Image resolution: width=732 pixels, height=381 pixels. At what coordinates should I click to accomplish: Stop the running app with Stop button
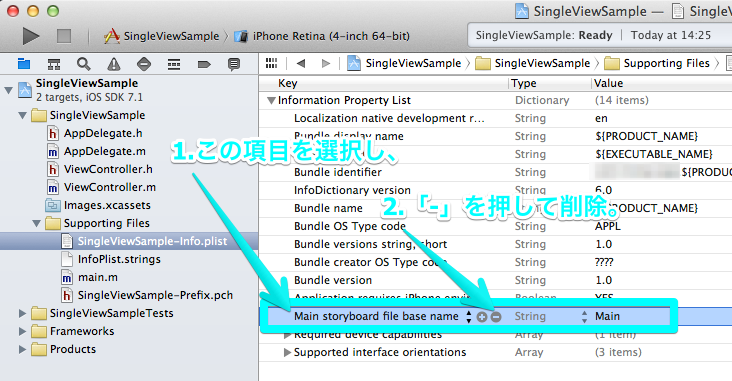tap(64, 36)
